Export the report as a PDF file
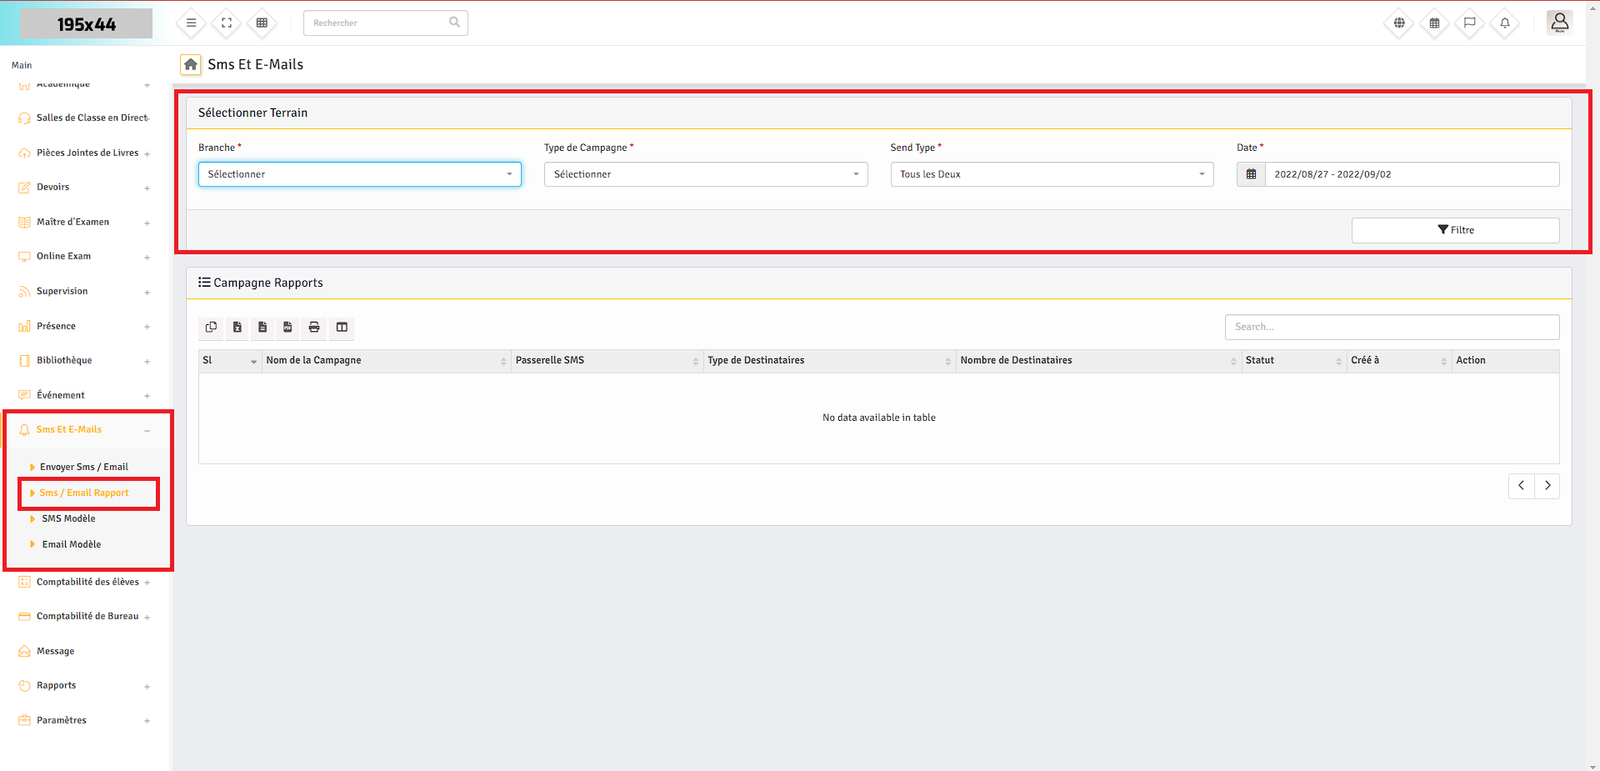This screenshot has width=1600, height=771. [288, 327]
